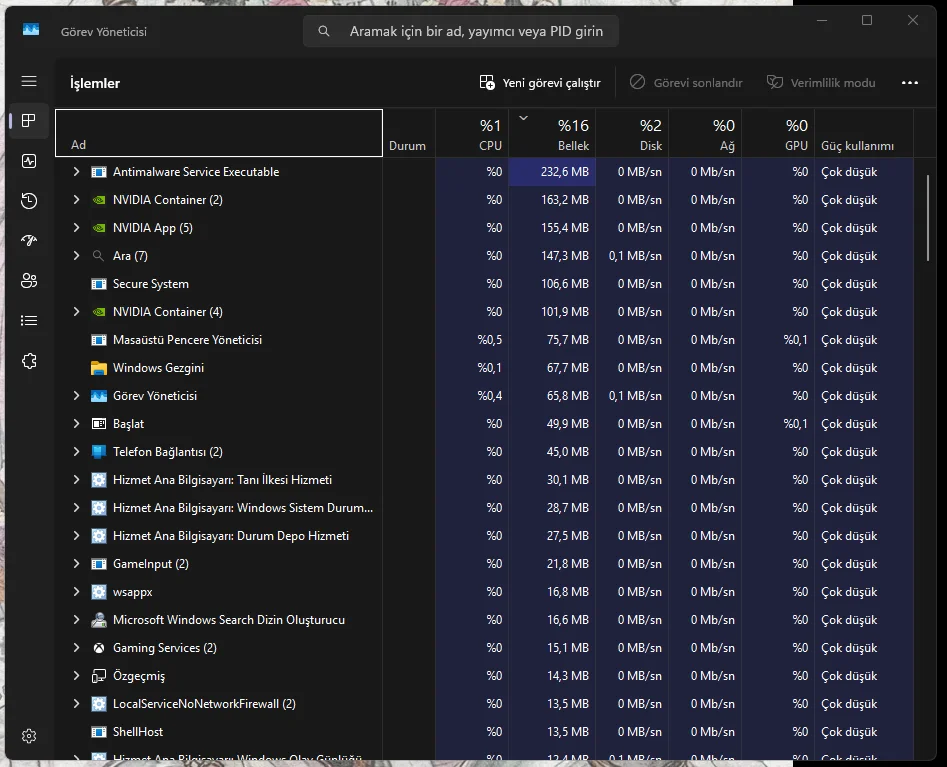Expand Gaming Services (2) process group
The height and width of the screenshot is (767, 947).
pos(76,648)
